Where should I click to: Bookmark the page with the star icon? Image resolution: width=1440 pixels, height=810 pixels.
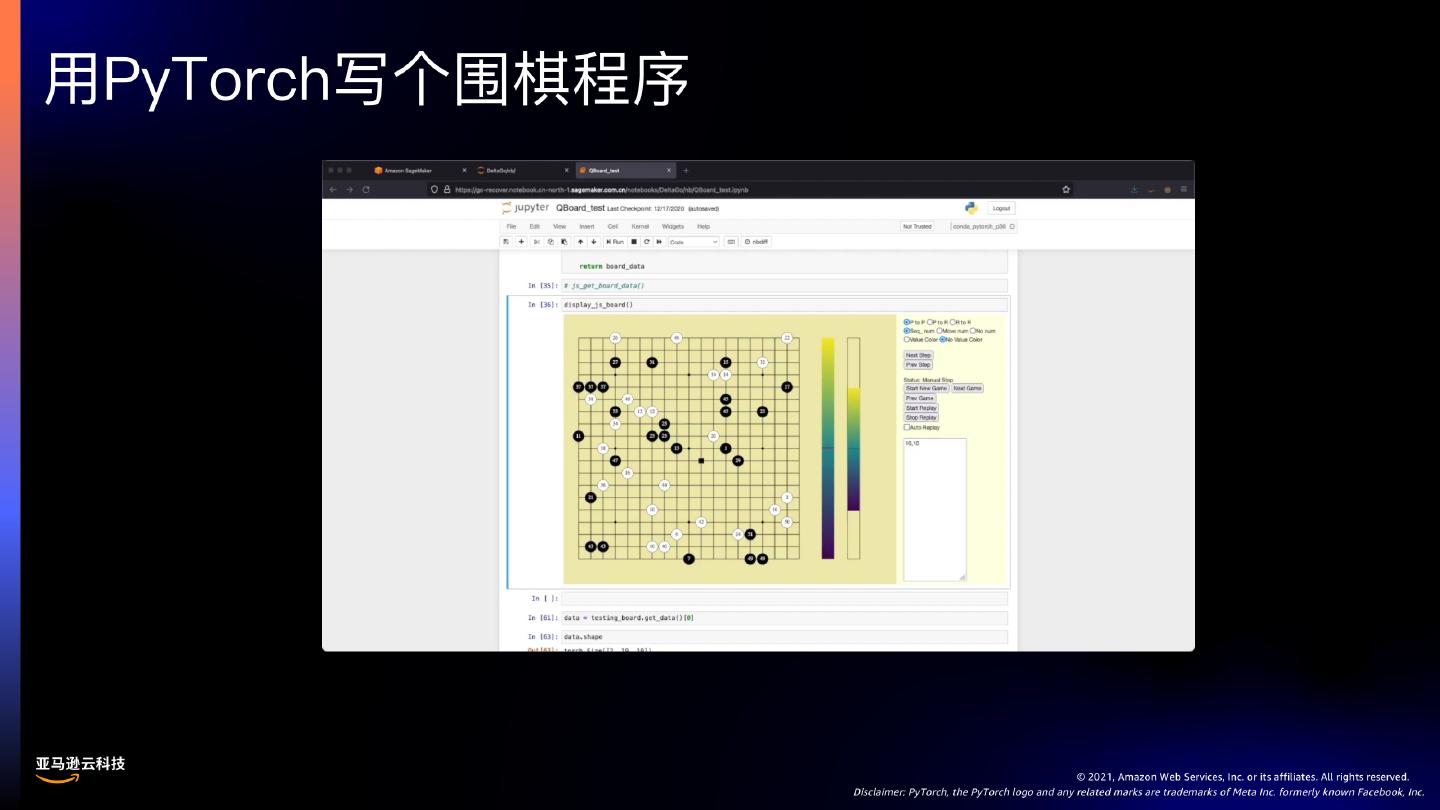(x=1066, y=189)
